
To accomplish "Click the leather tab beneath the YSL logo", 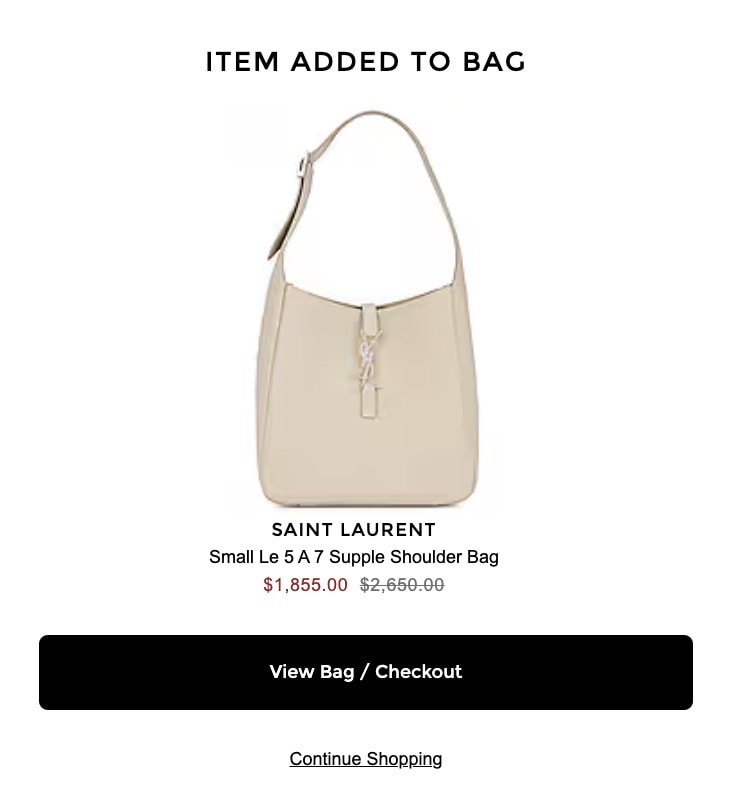I will 371,404.
